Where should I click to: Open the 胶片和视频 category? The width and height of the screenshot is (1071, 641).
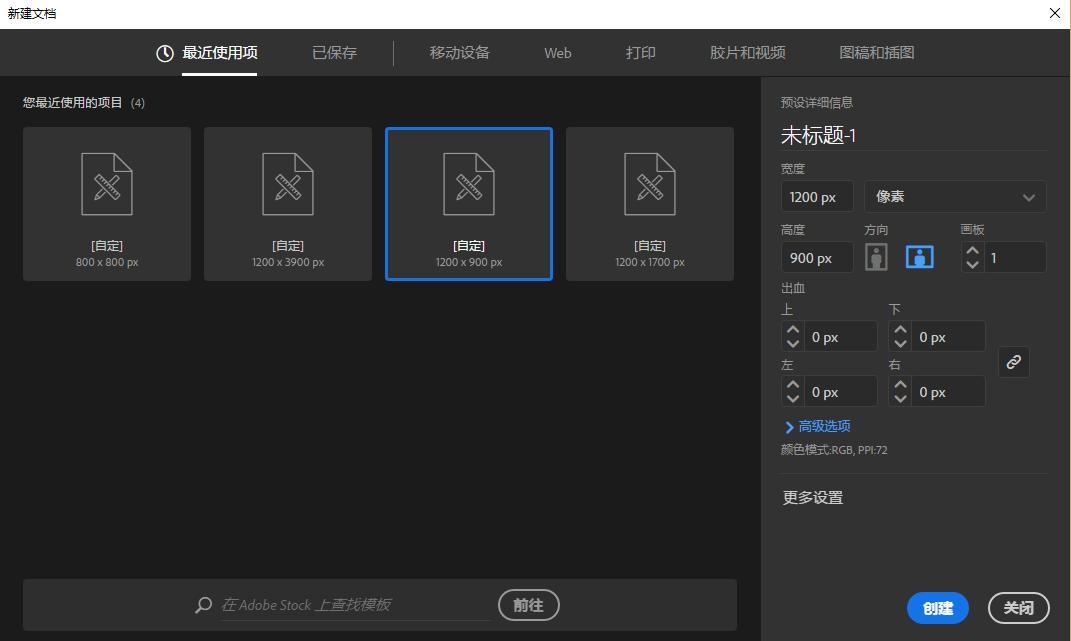click(x=746, y=53)
